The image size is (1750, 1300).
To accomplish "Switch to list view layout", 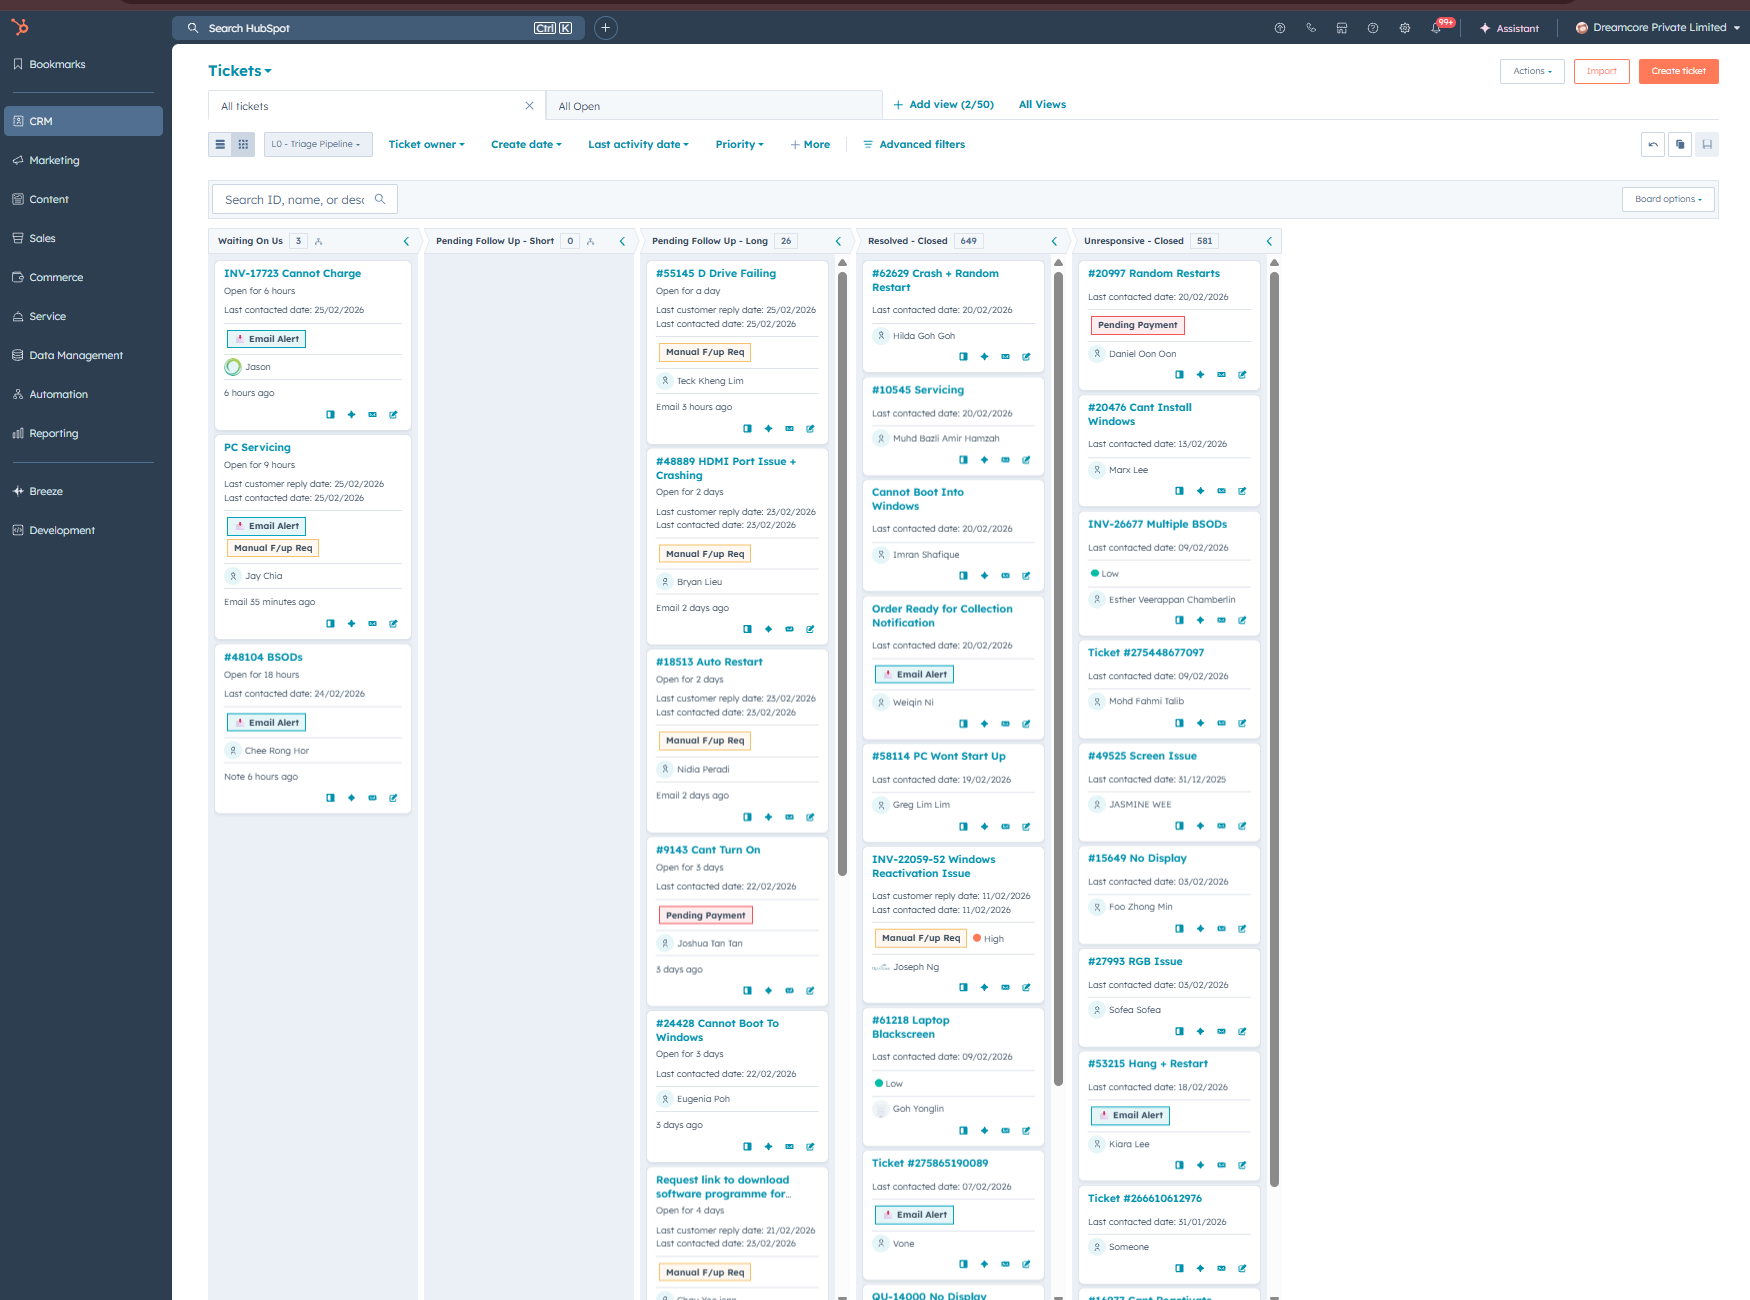I will (x=221, y=145).
